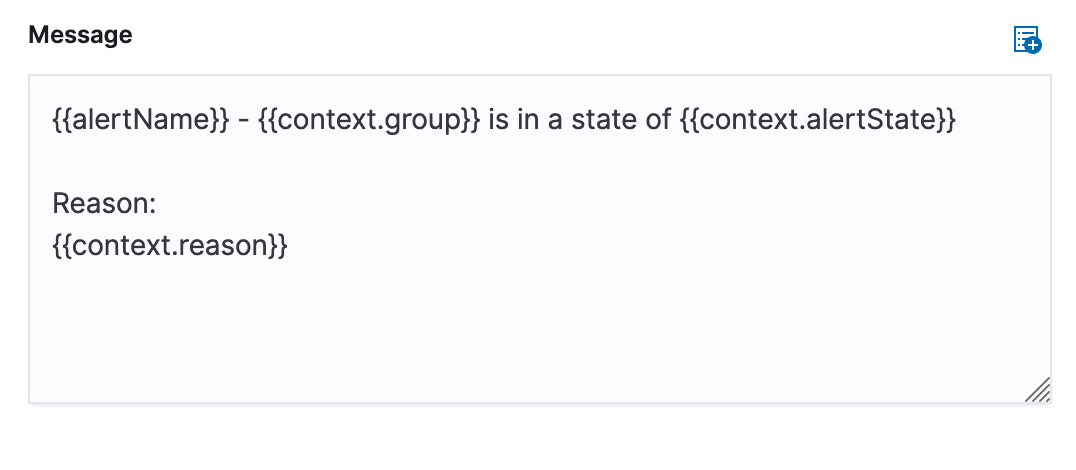The width and height of the screenshot is (1076, 470).
Task: Click the word "is" after {{context.group}}
Action: pos(500,122)
